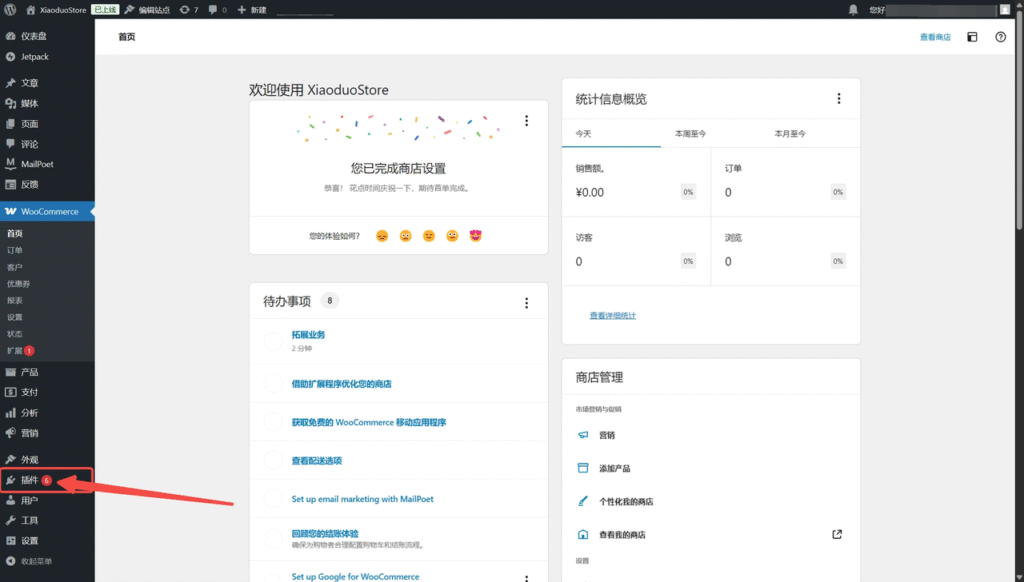Open 编辑站点 in admin bar

click(x=147, y=10)
